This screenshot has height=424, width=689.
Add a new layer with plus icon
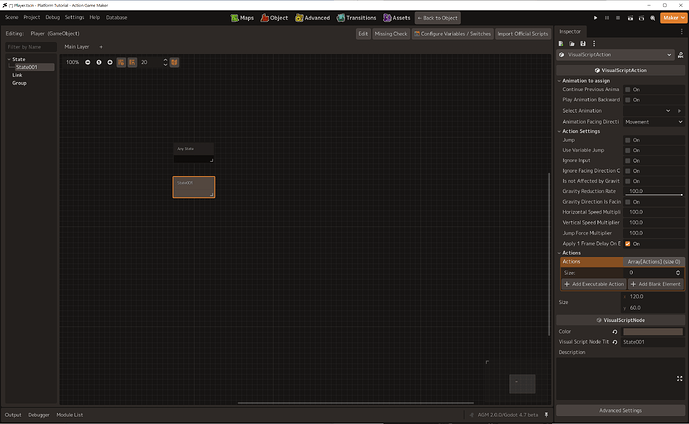click(101, 47)
